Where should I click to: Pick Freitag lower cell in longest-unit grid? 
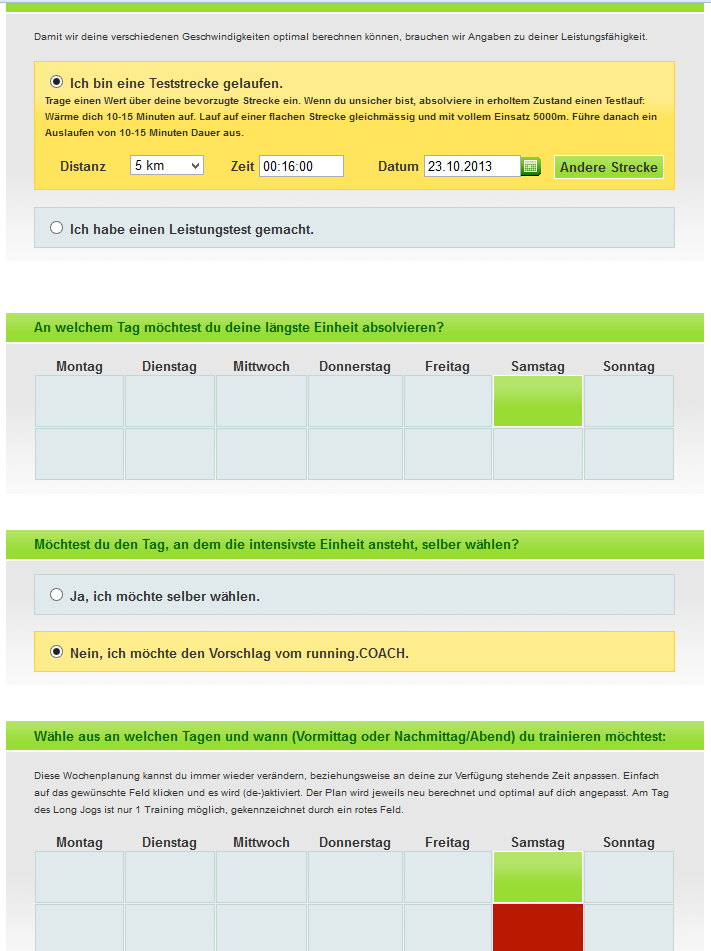coord(448,454)
